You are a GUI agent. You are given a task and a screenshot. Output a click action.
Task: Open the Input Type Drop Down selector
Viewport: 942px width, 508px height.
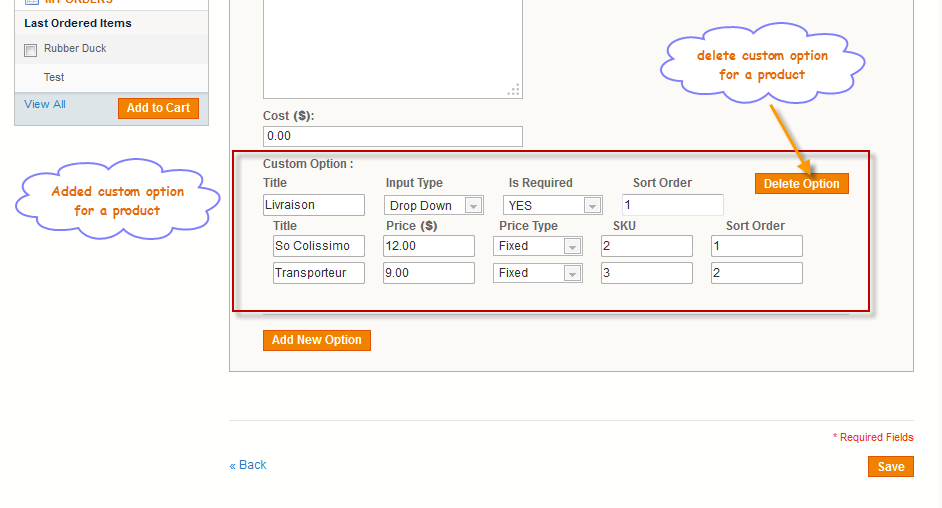434,205
